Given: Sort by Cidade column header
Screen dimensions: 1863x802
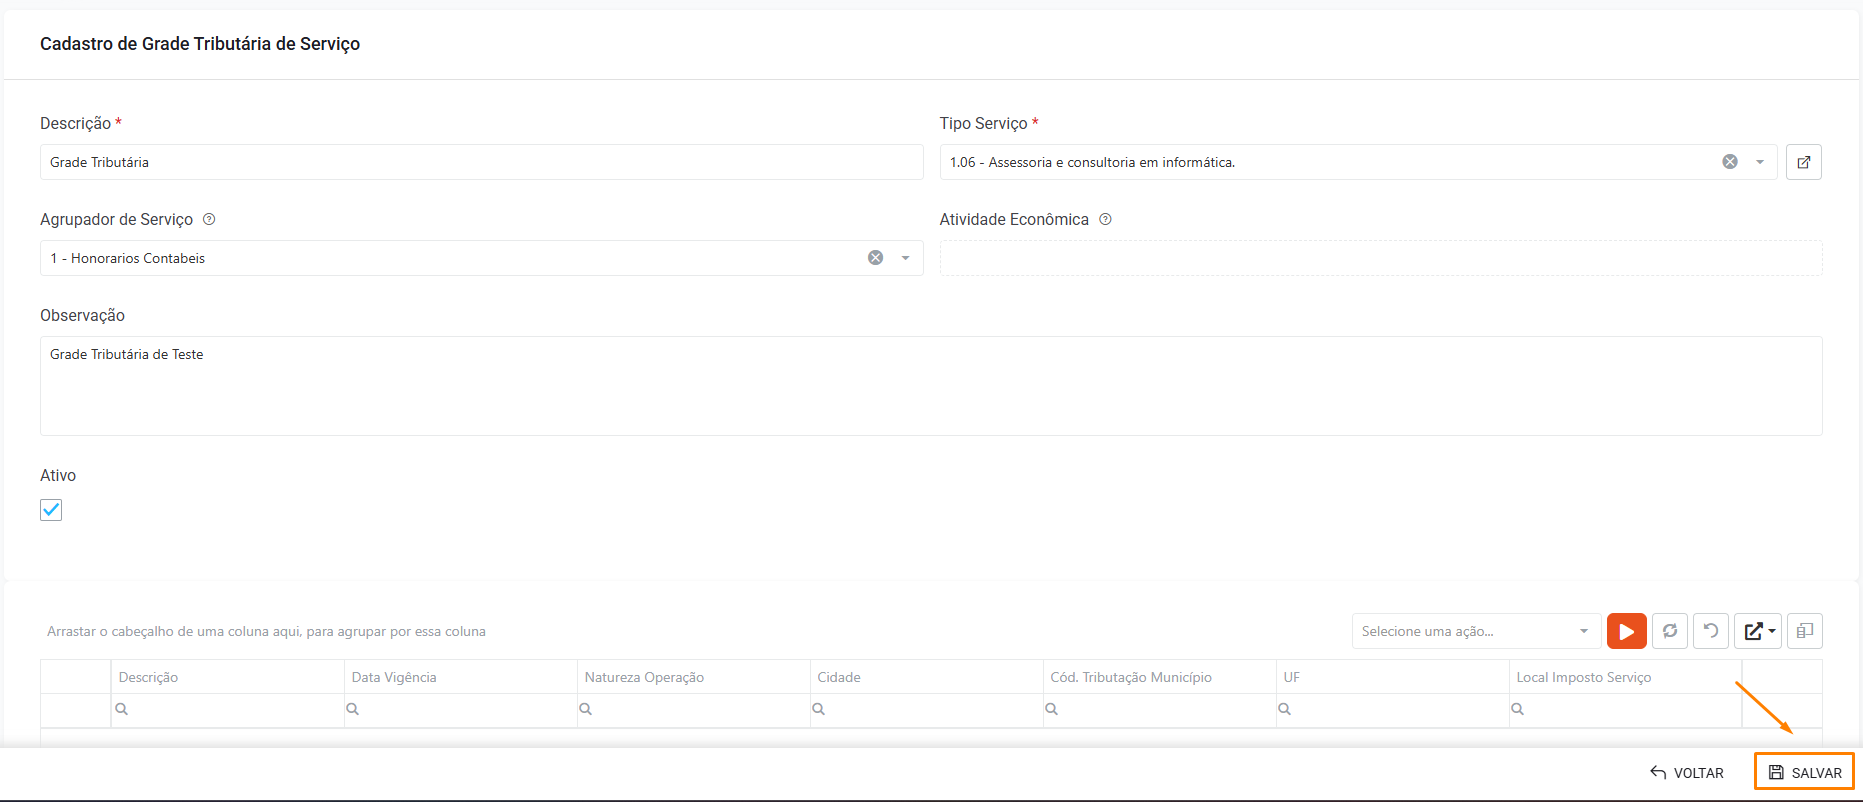Looking at the screenshot, I should pos(839,677).
